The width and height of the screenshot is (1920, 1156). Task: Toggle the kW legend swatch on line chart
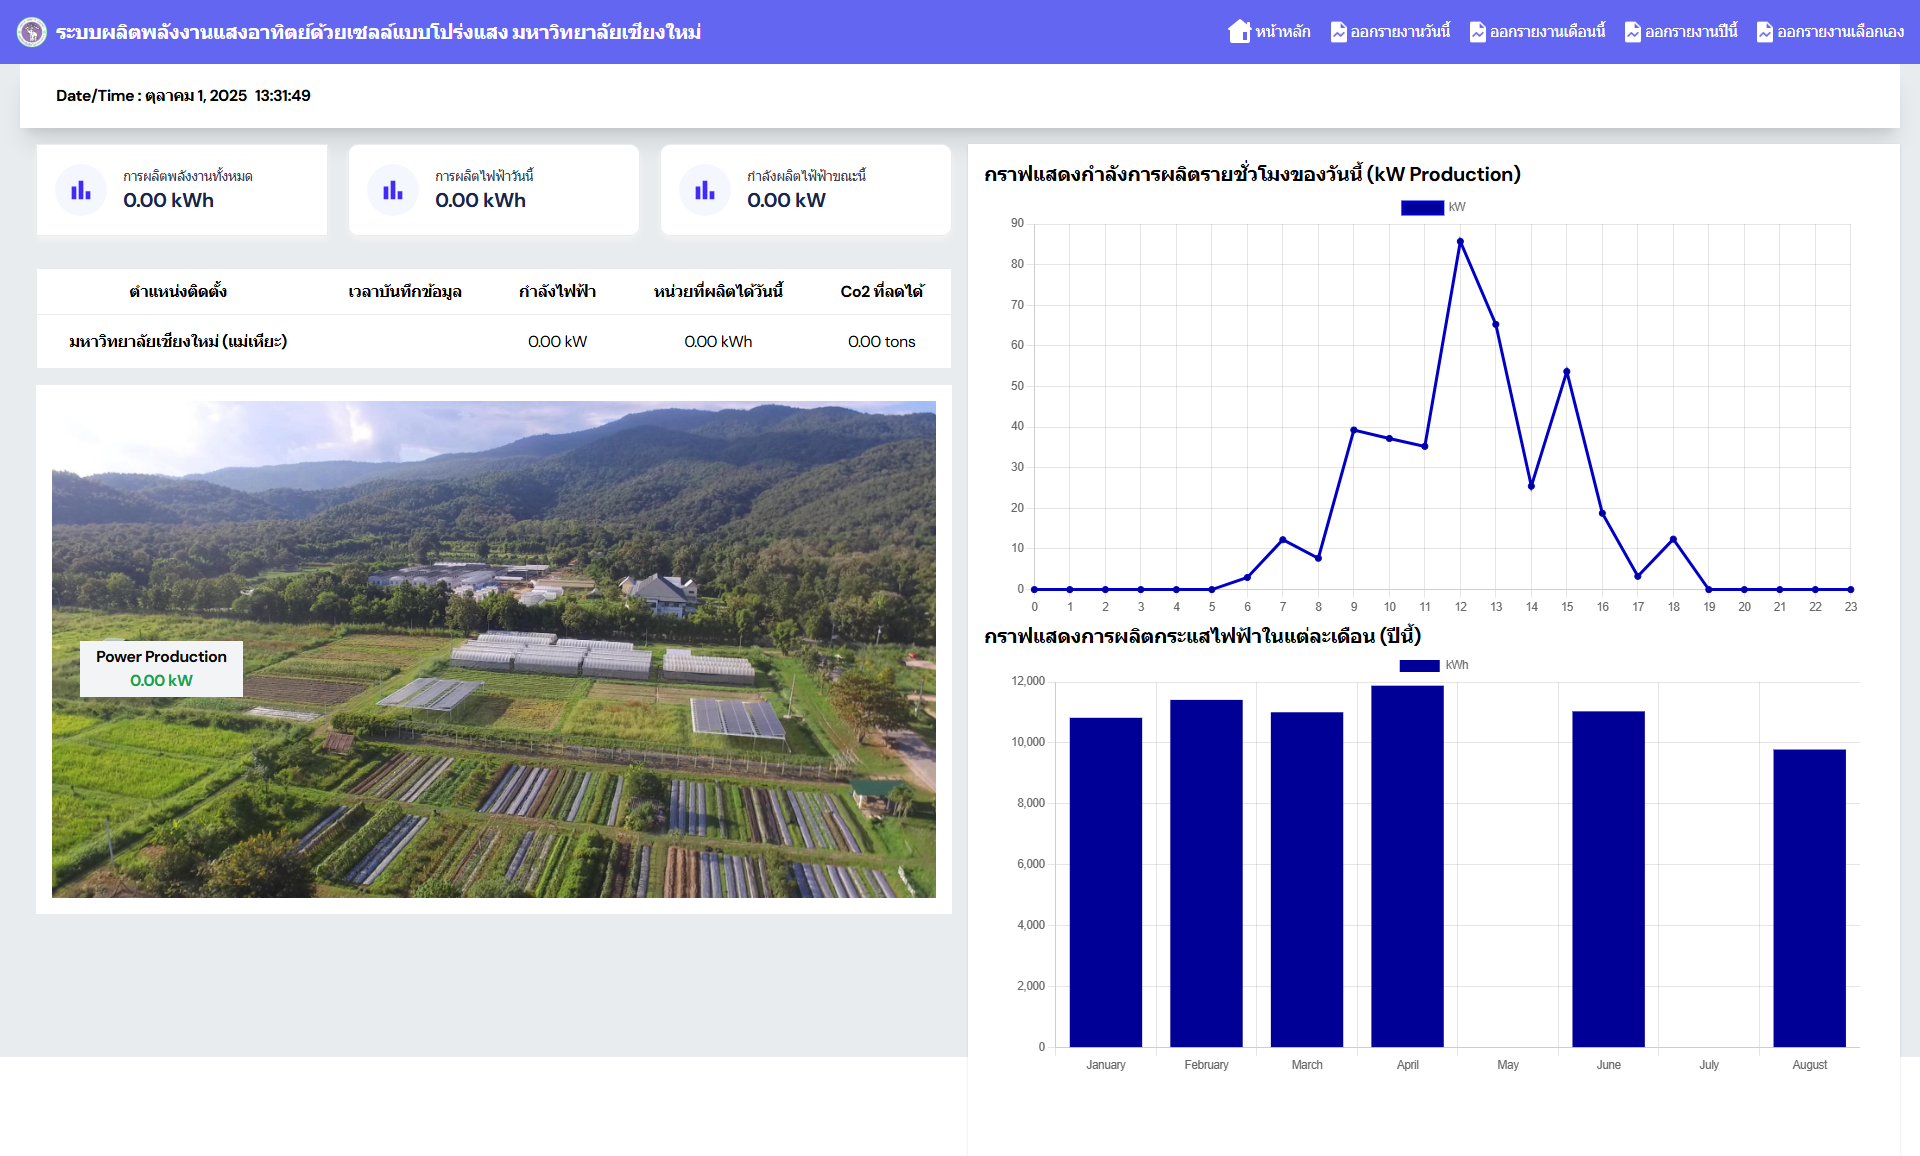click(x=1422, y=207)
